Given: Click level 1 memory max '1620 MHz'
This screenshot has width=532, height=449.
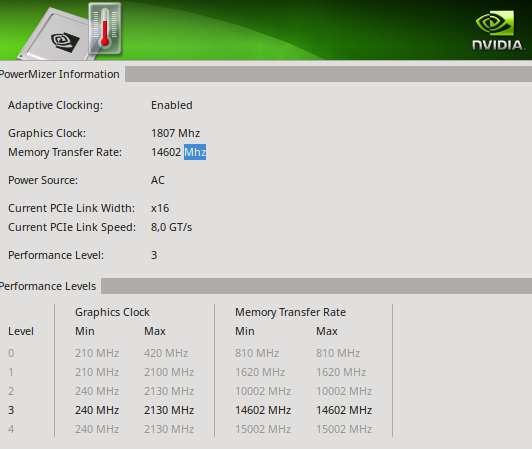Looking at the screenshot, I should tap(341, 372).
